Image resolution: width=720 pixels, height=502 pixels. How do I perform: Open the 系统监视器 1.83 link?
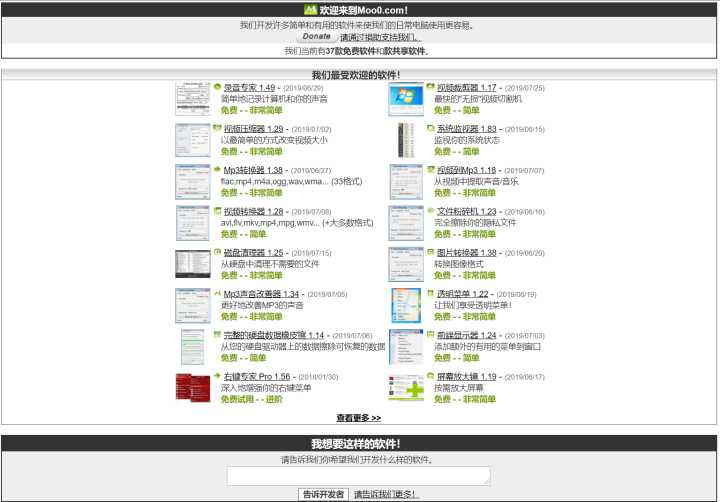(x=467, y=129)
